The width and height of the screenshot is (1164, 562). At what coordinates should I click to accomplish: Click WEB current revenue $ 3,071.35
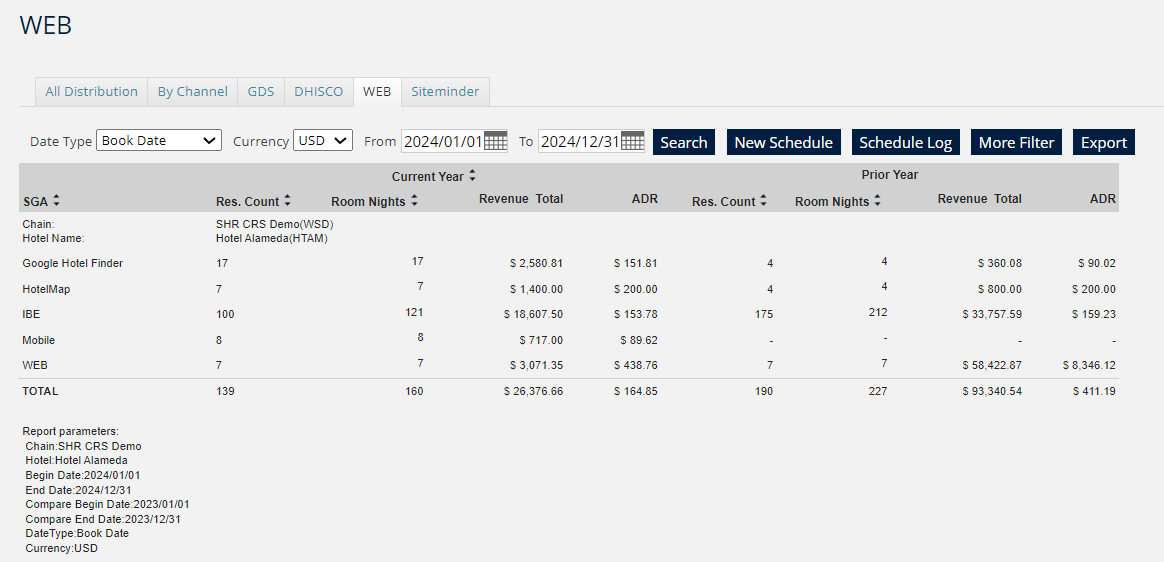[x=536, y=365]
